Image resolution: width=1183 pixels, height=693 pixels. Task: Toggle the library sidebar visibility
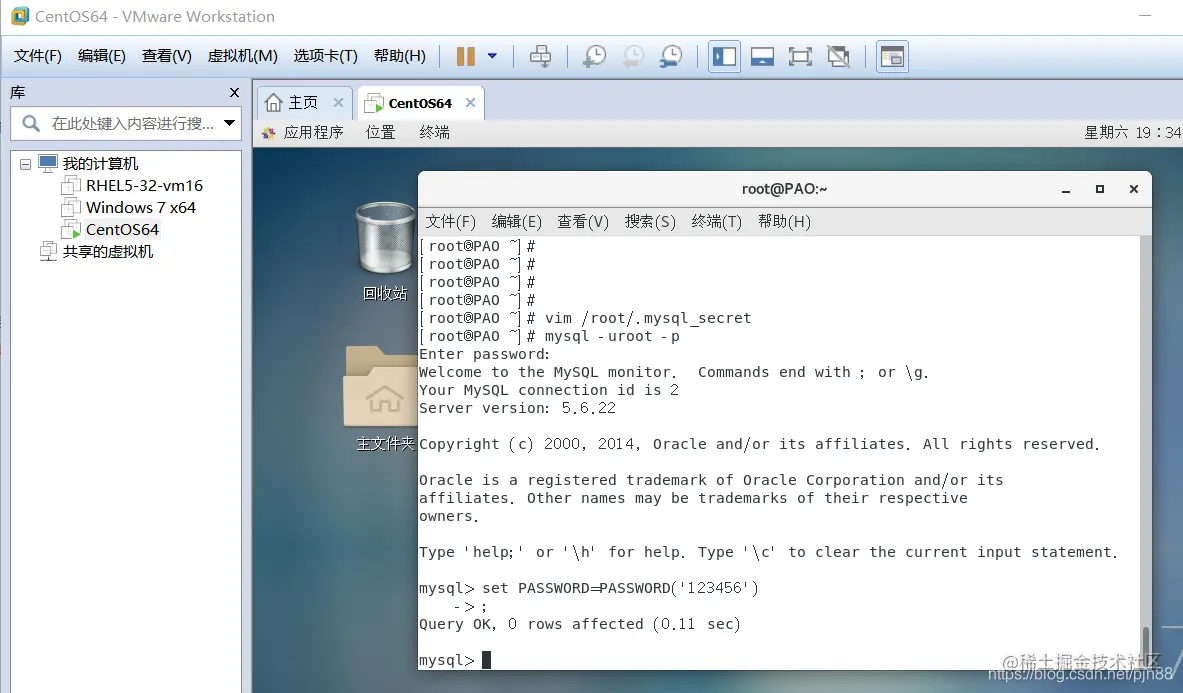point(724,56)
